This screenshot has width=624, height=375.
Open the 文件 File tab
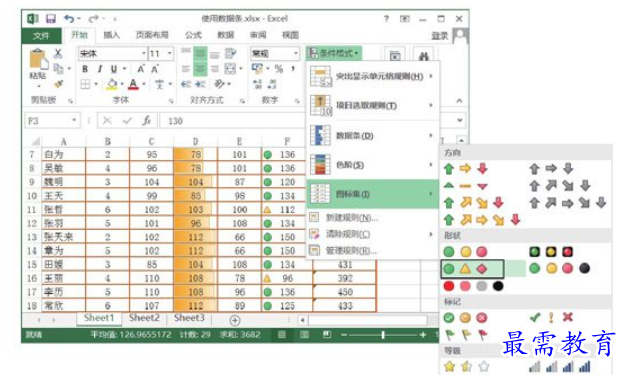coord(41,36)
